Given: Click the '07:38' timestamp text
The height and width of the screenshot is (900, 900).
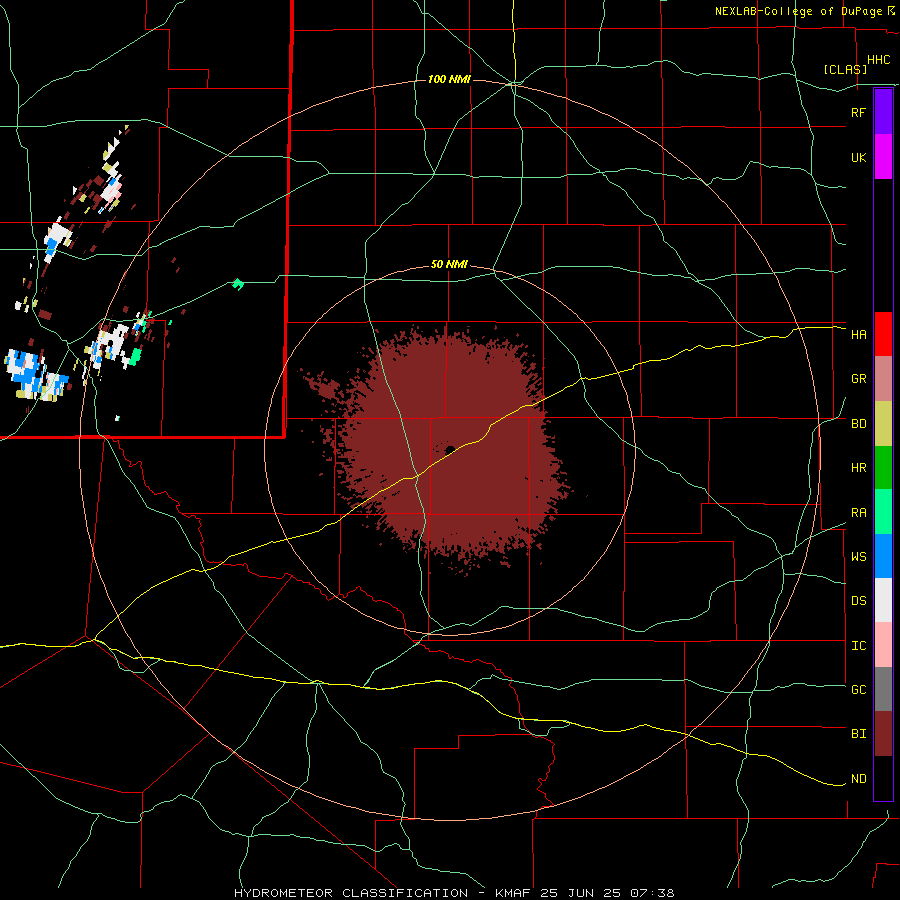Looking at the screenshot, I should 653,893.
